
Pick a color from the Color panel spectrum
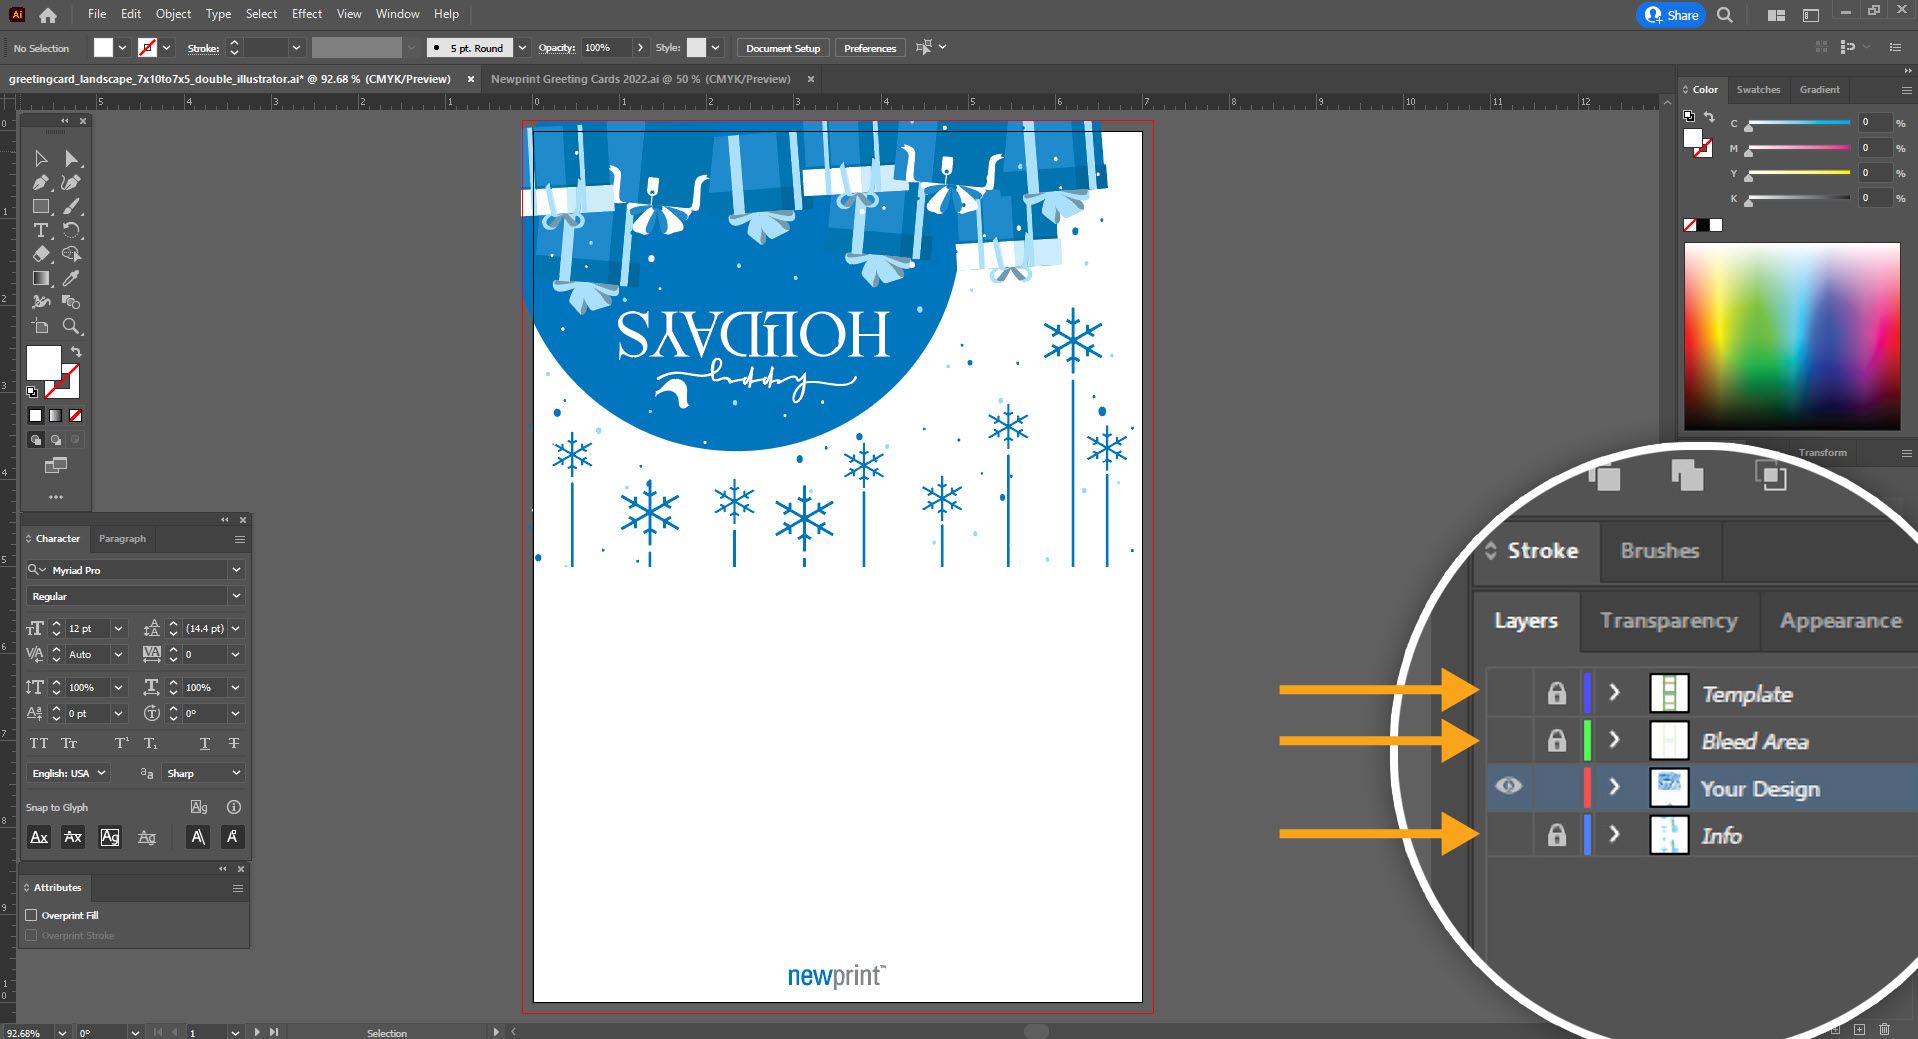pyautogui.click(x=1790, y=335)
